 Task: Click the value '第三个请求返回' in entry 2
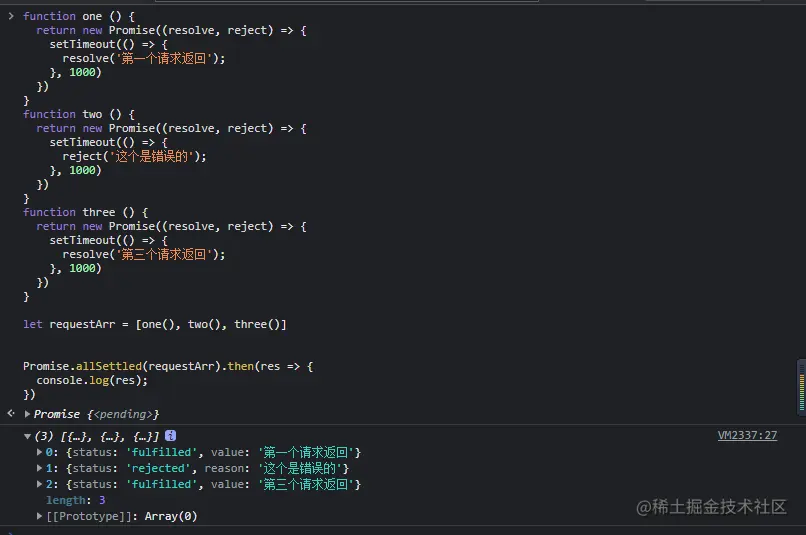click(306, 484)
